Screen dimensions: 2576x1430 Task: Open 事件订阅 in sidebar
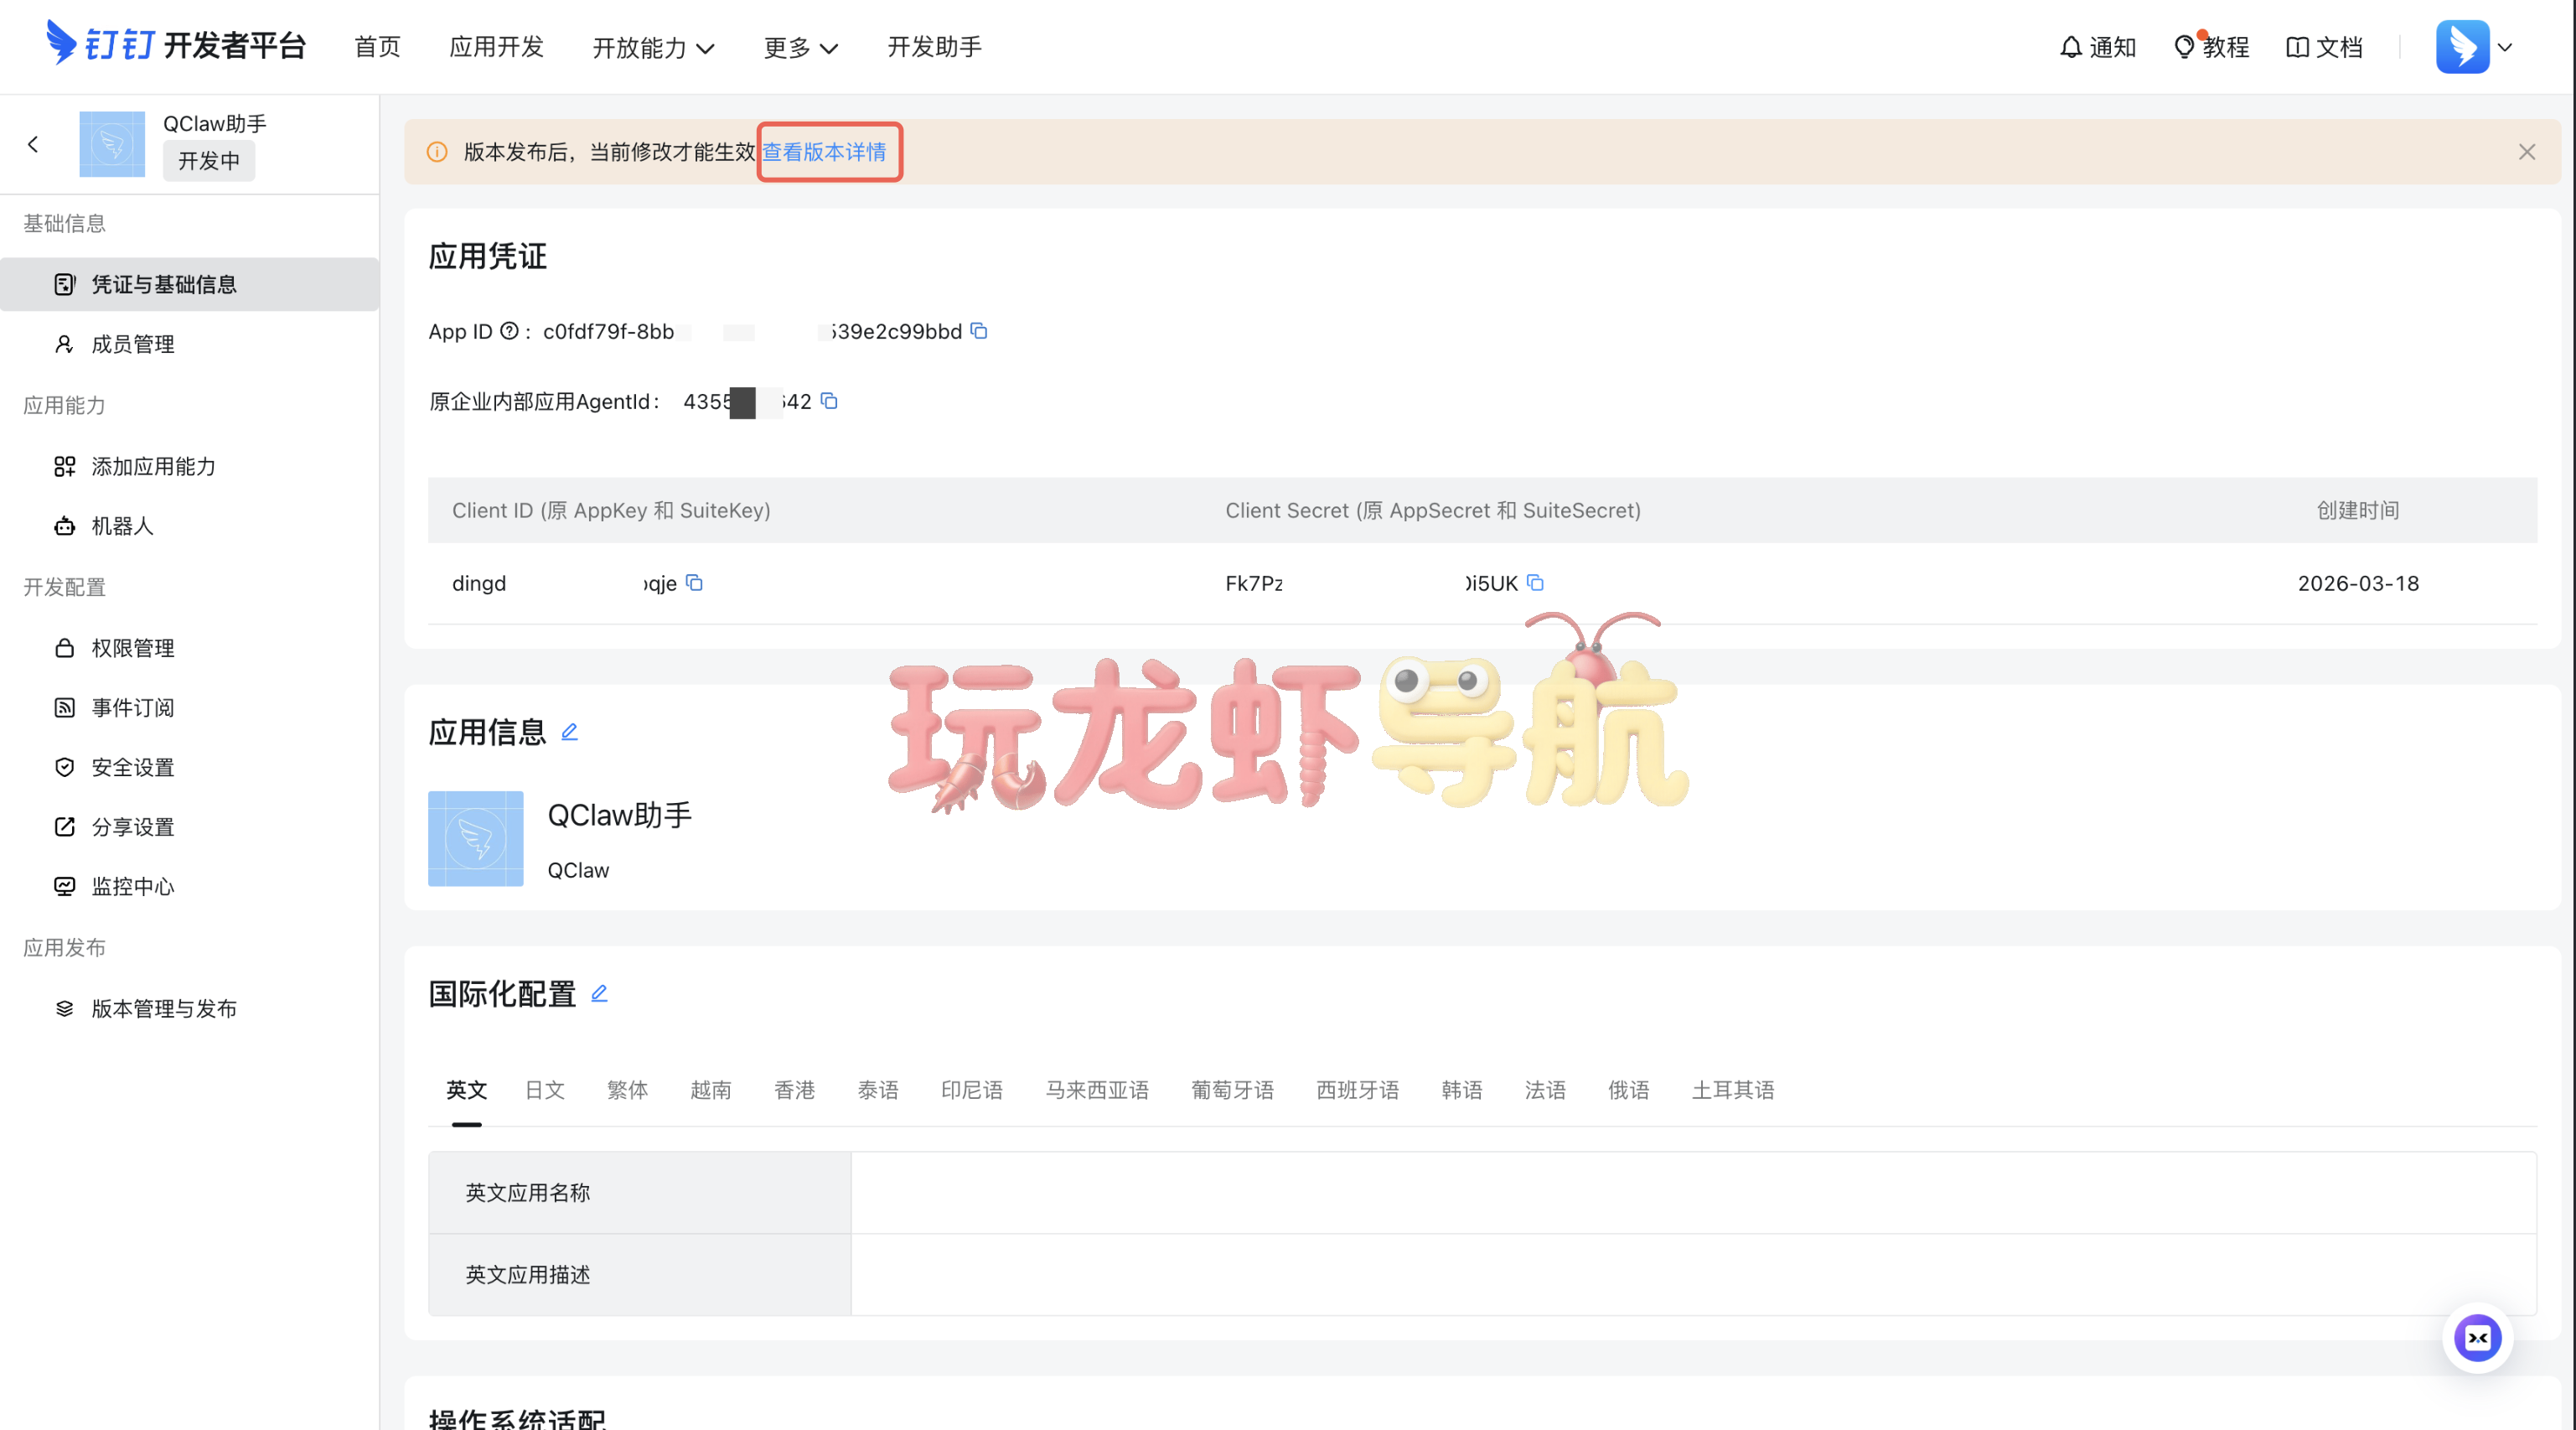coord(190,708)
